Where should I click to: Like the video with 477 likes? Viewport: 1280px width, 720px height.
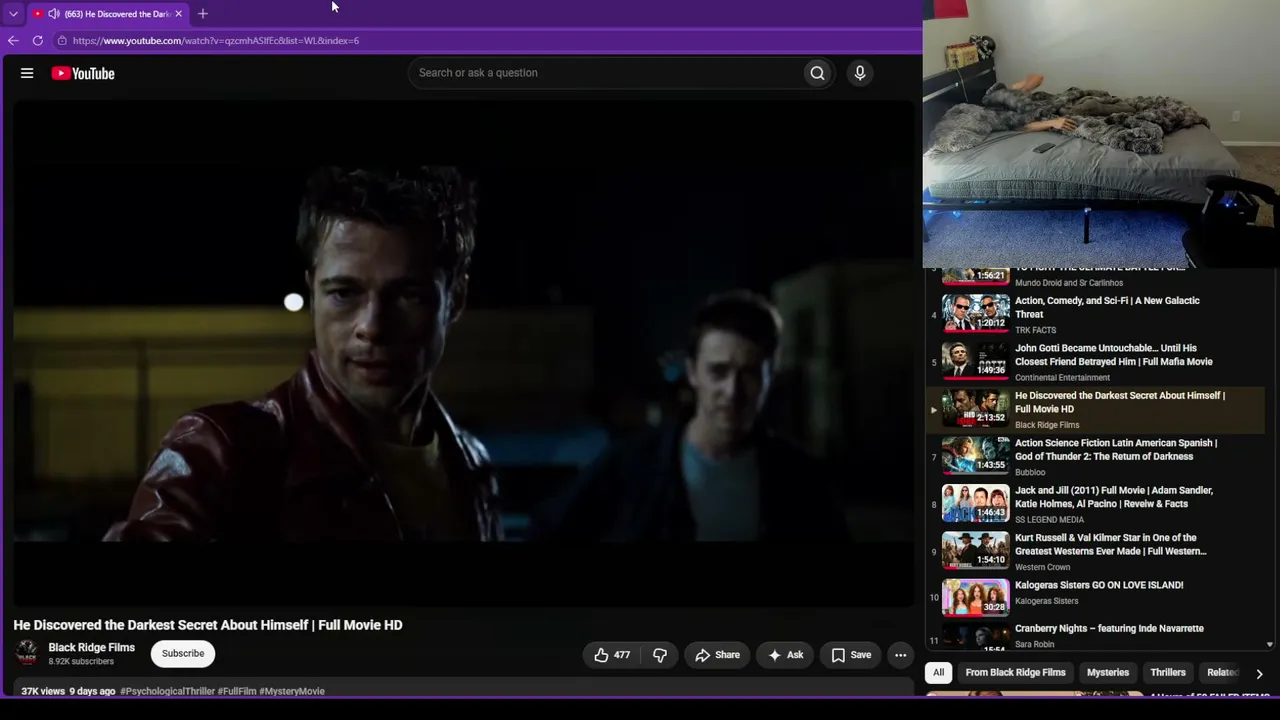pyautogui.click(x=612, y=655)
